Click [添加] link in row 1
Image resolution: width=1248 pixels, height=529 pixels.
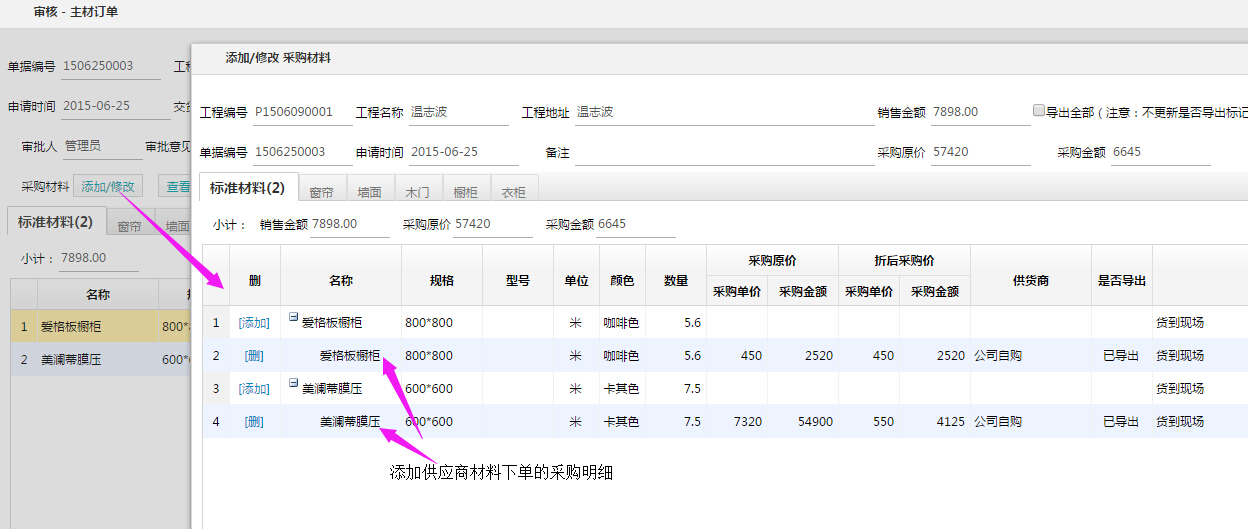tap(254, 323)
